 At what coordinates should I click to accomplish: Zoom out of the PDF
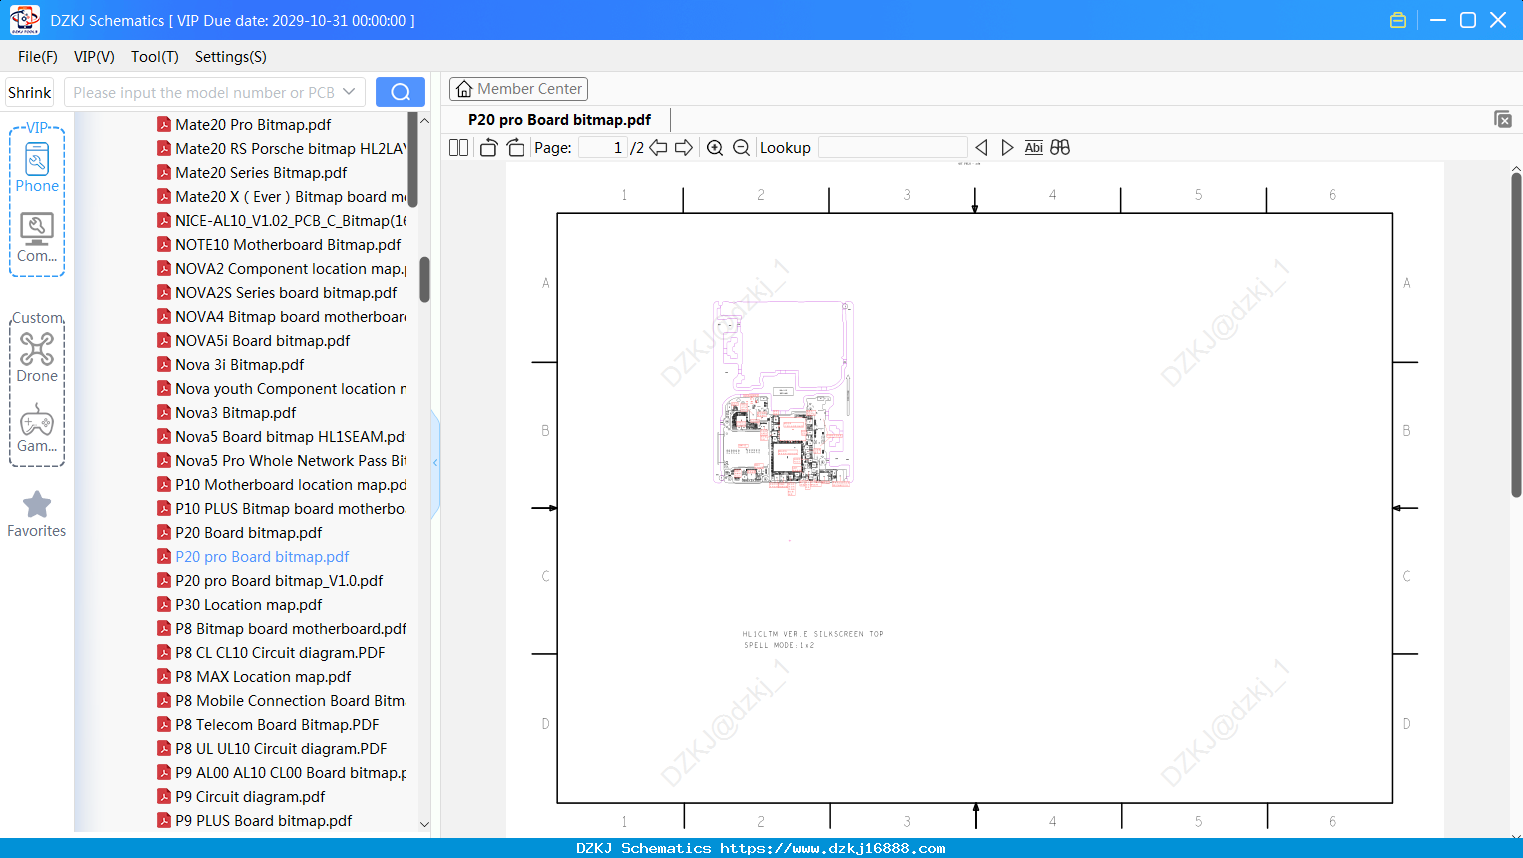(741, 148)
